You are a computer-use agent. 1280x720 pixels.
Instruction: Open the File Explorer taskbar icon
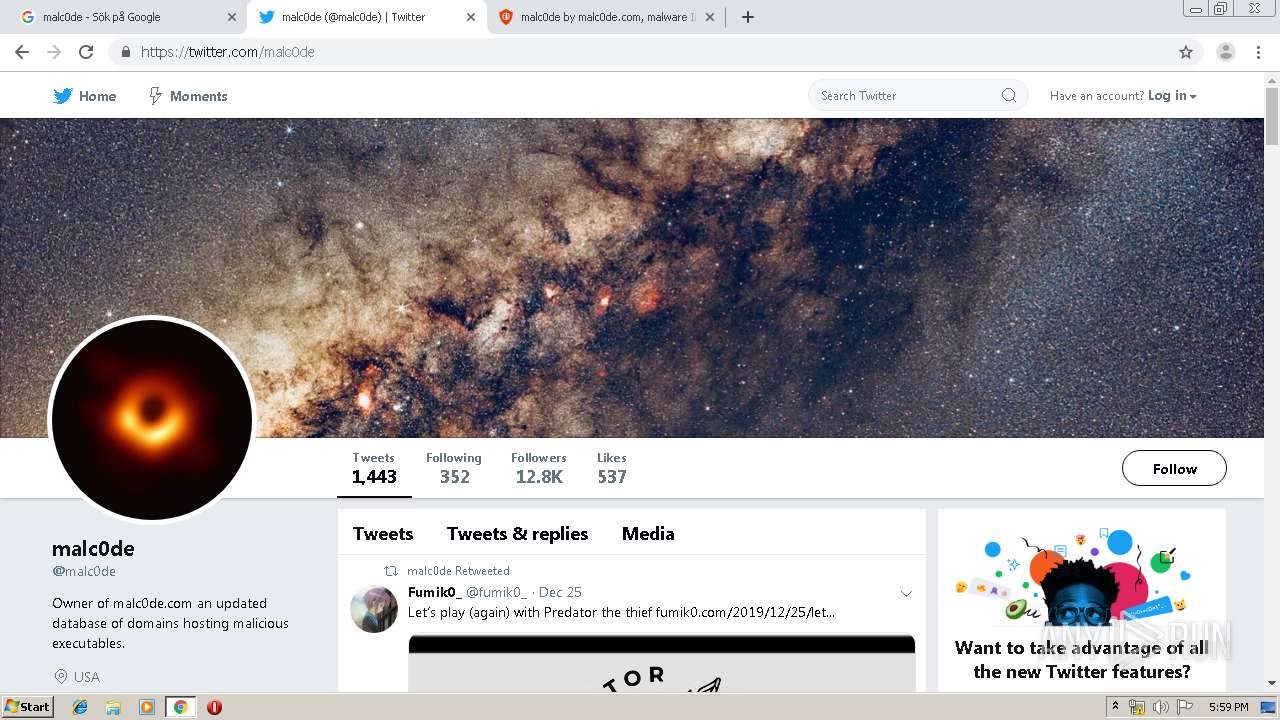113,707
